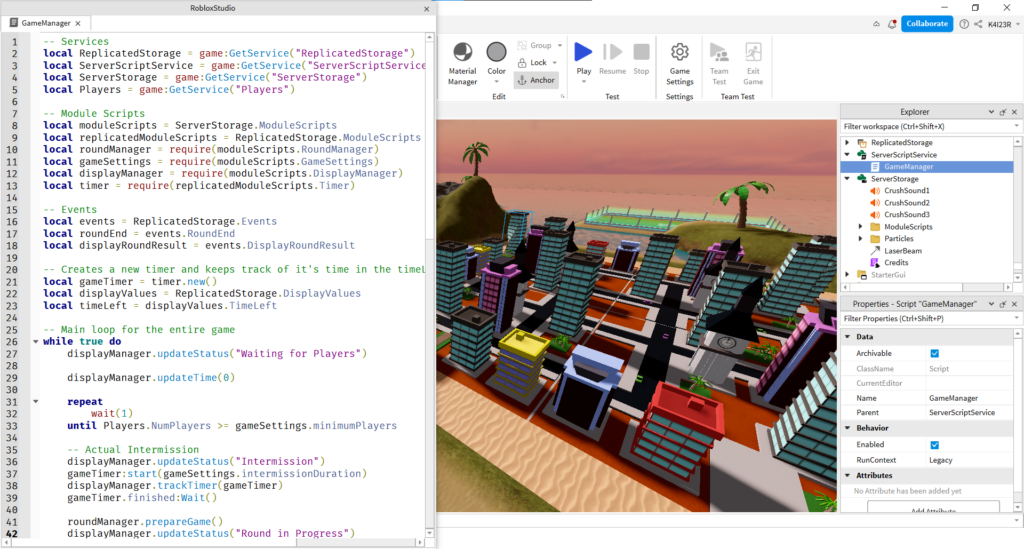Close the Properties panel
The width and height of the screenshot is (1024, 549).
click(1014, 304)
